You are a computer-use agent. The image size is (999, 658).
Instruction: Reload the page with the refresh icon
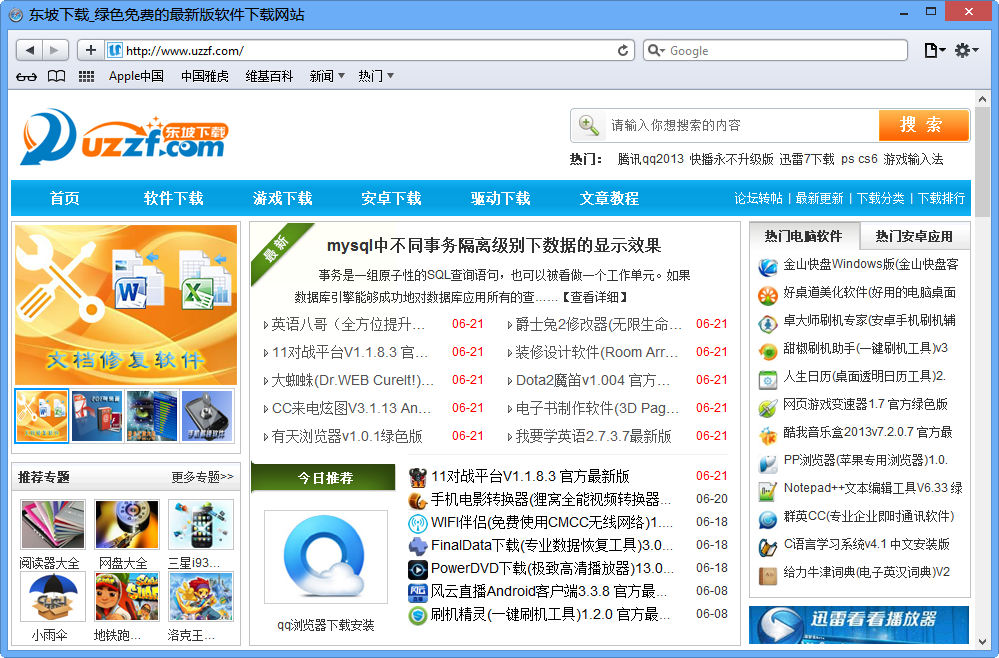[x=622, y=50]
